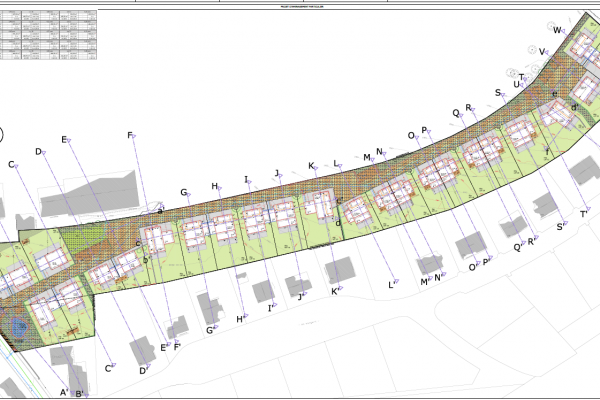600x400 pixels.
Task: Pick the section label J'
Action: point(300,297)
